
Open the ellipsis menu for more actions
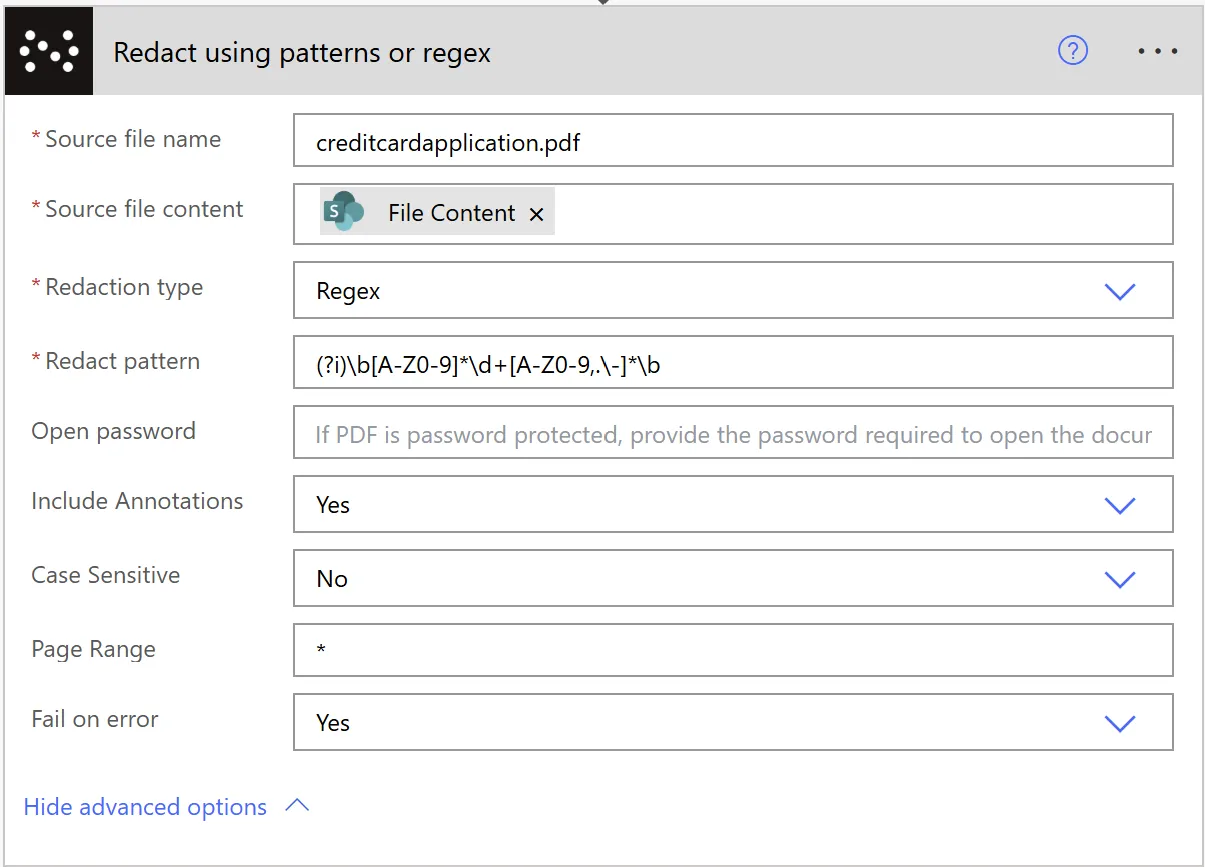click(x=1157, y=51)
